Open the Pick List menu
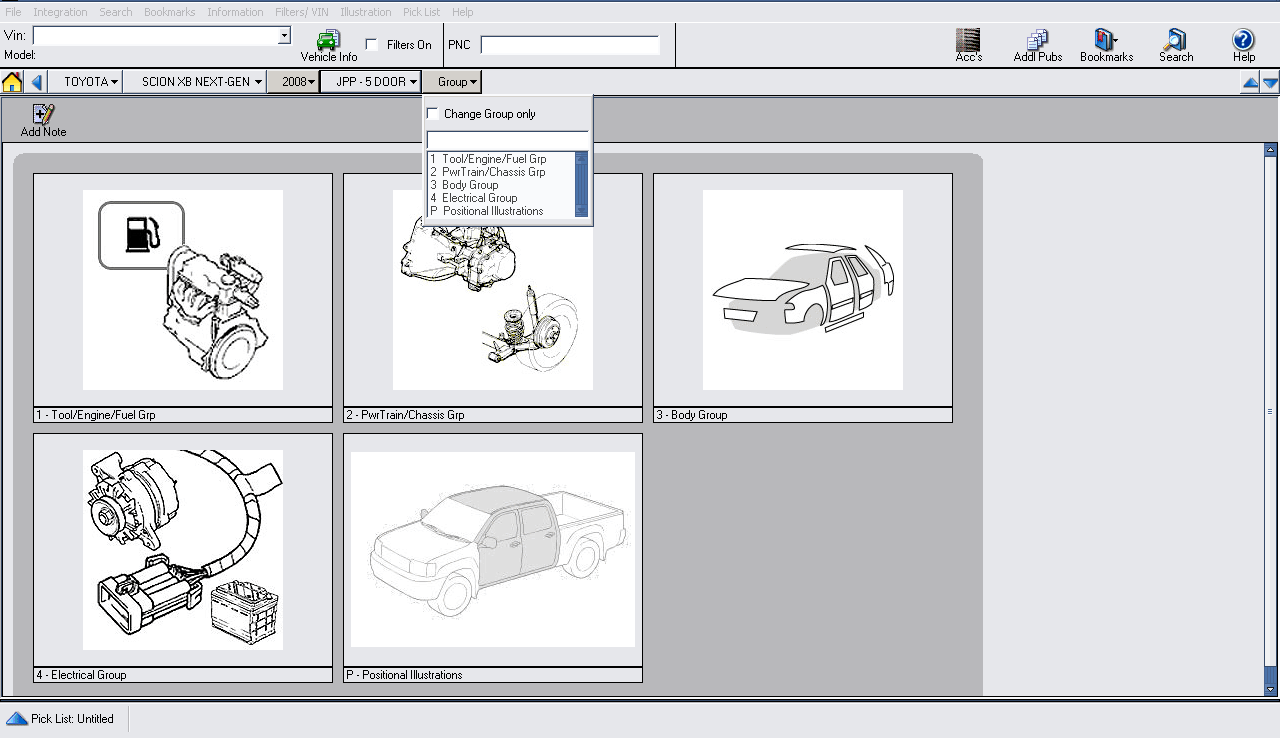This screenshot has width=1280, height=738. 423,12
